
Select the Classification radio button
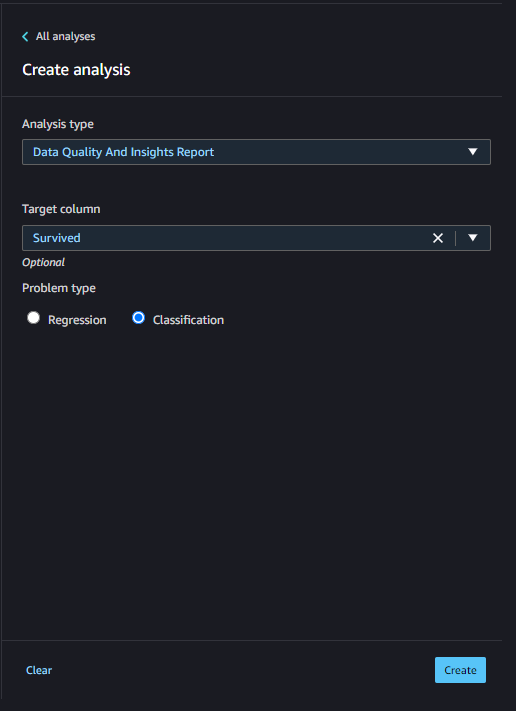coord(138,317)
